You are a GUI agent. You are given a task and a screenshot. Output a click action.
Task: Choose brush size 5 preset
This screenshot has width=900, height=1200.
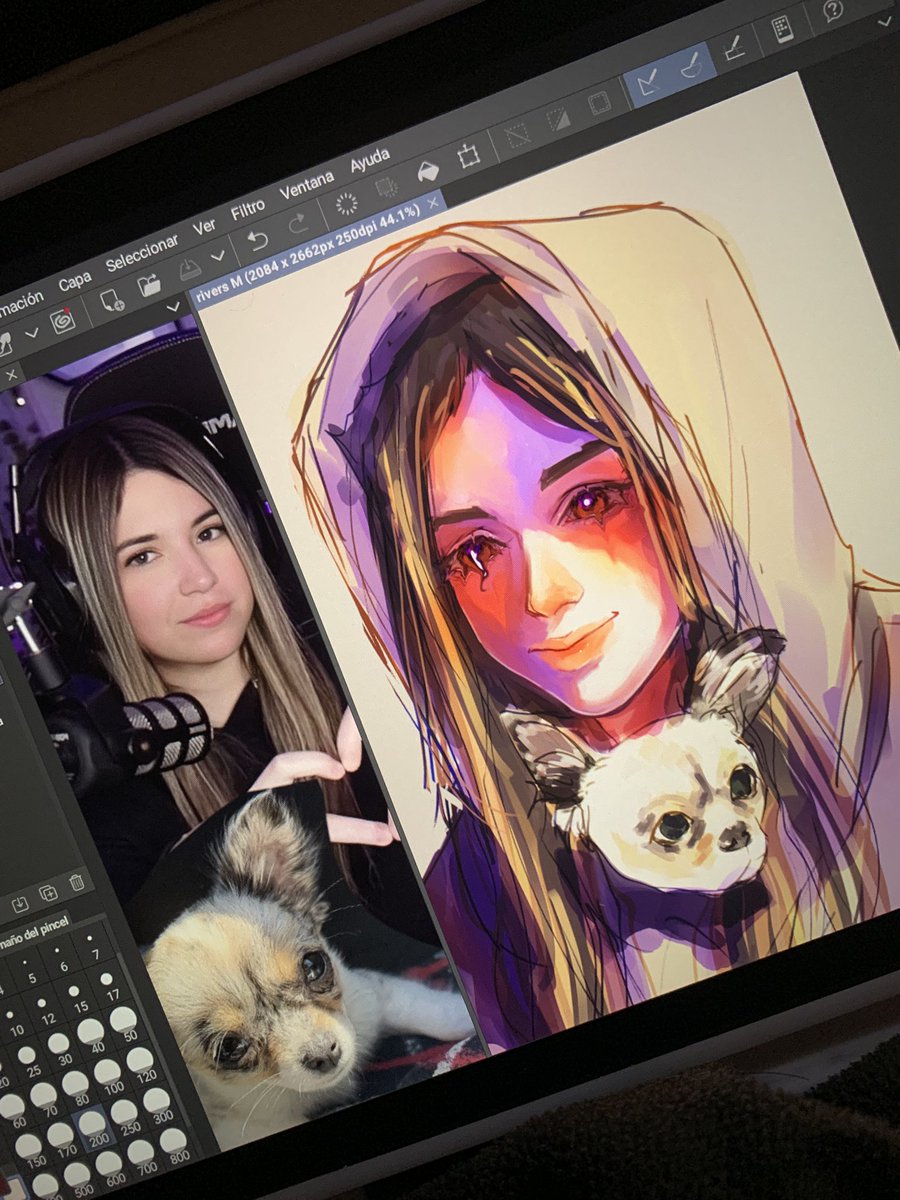click(x=28, y=969)
